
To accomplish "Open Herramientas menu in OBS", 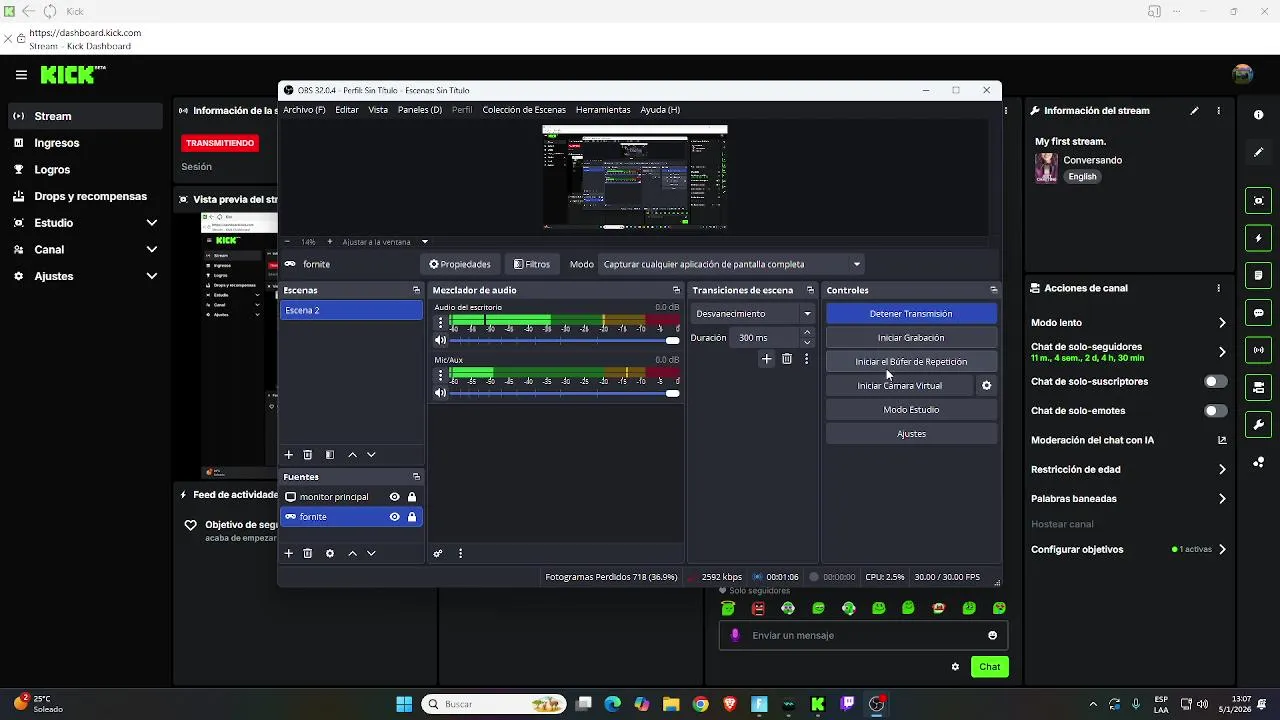I will coord(603,110).
